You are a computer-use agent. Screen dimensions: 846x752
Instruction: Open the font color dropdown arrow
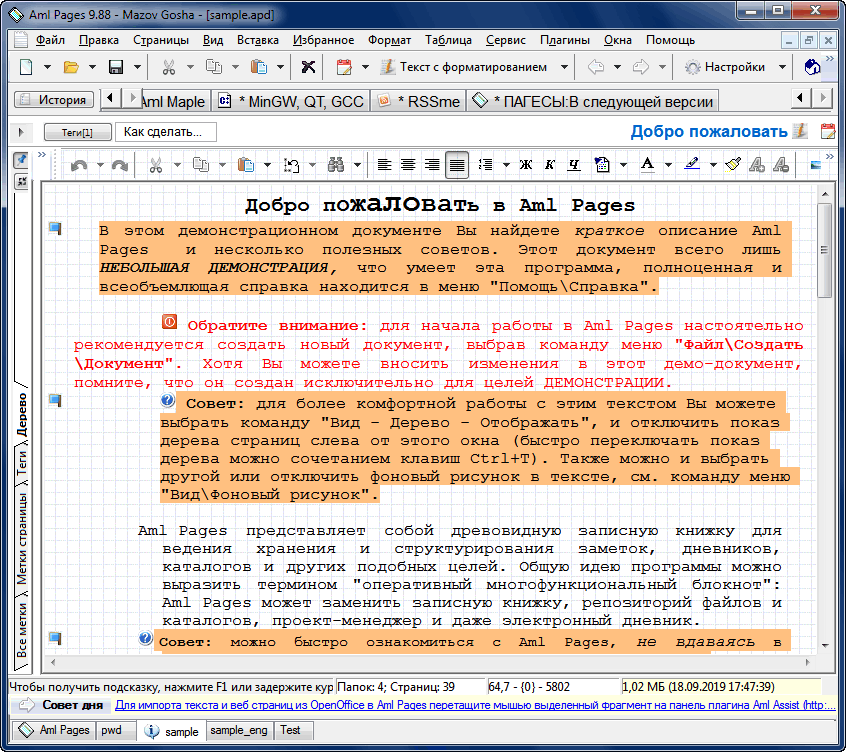point(668,165)
